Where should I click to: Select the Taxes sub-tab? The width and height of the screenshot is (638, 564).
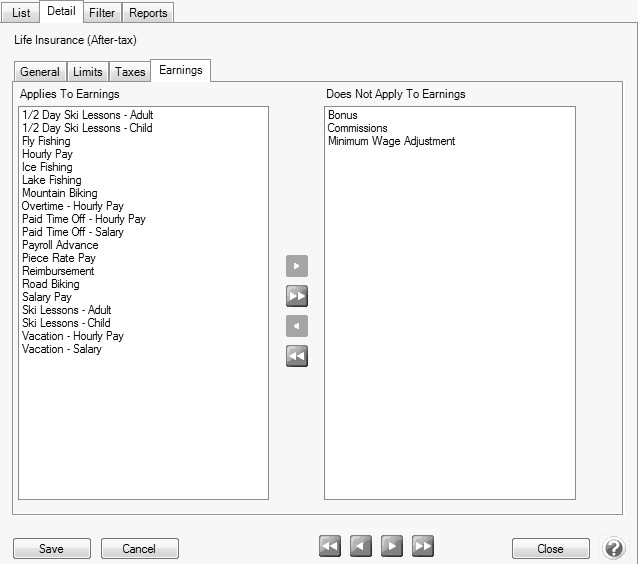coord(130,72)
